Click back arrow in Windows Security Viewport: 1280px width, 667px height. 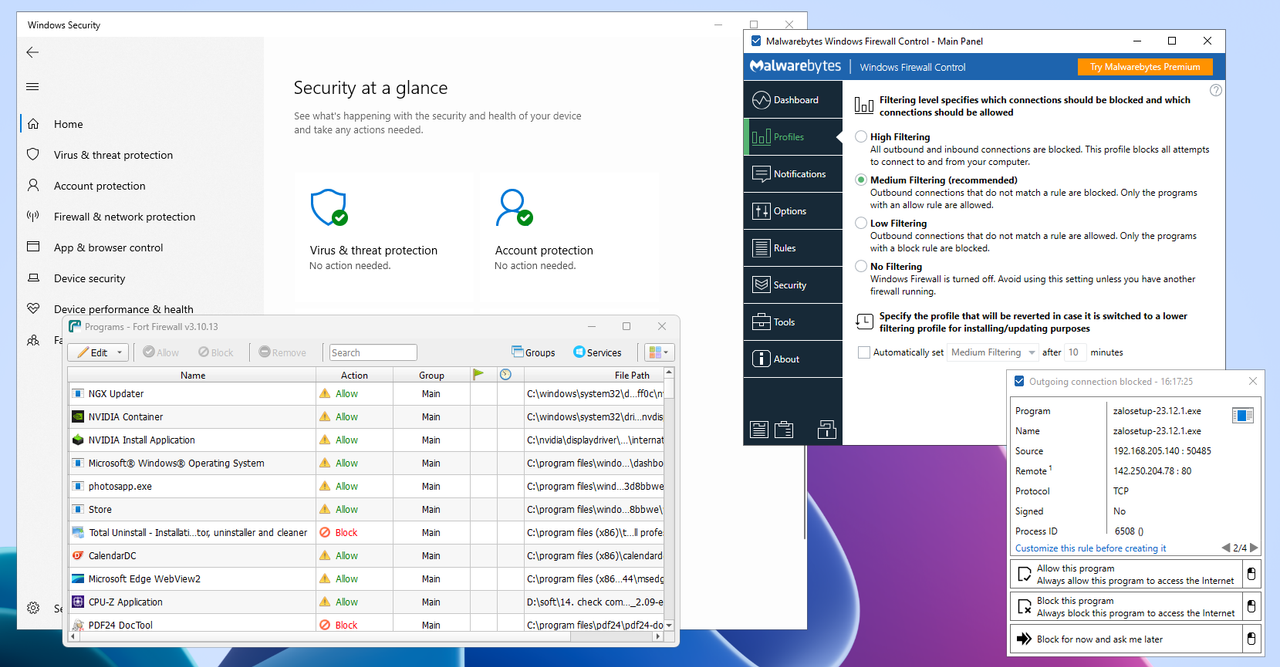click(x=33, y=52)
